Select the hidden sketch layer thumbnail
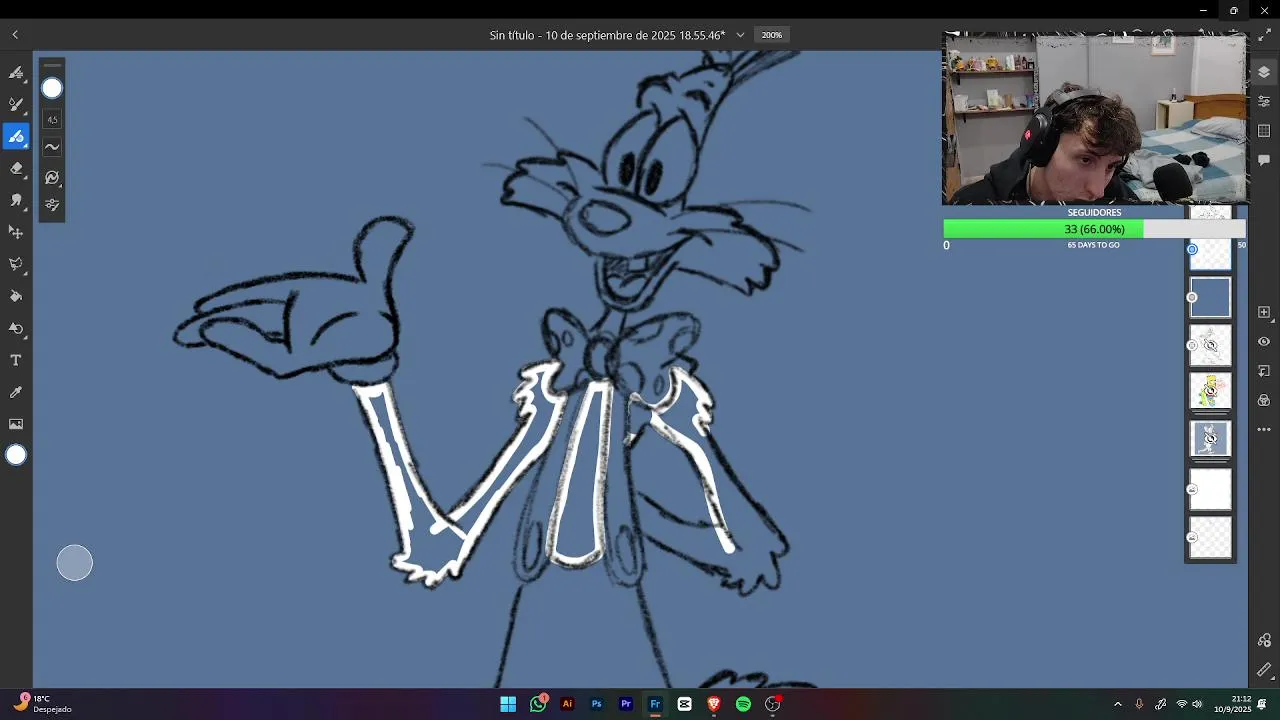 click(1210, 345)
